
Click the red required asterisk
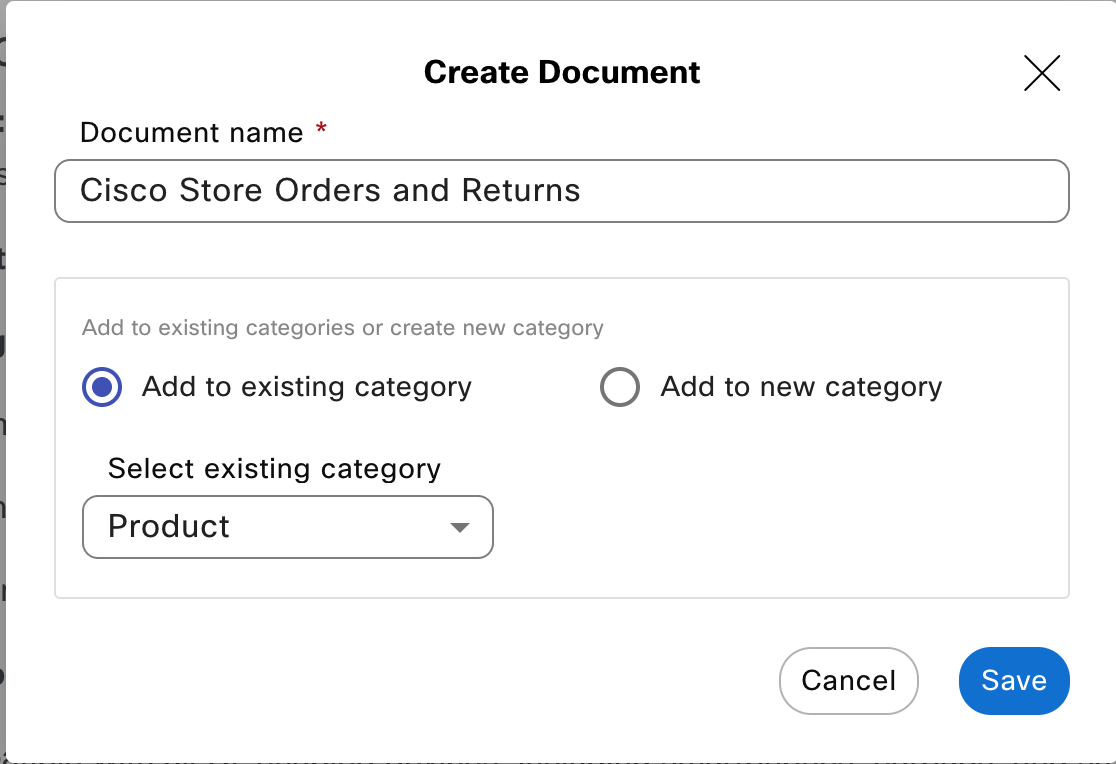tap(321, 131)
